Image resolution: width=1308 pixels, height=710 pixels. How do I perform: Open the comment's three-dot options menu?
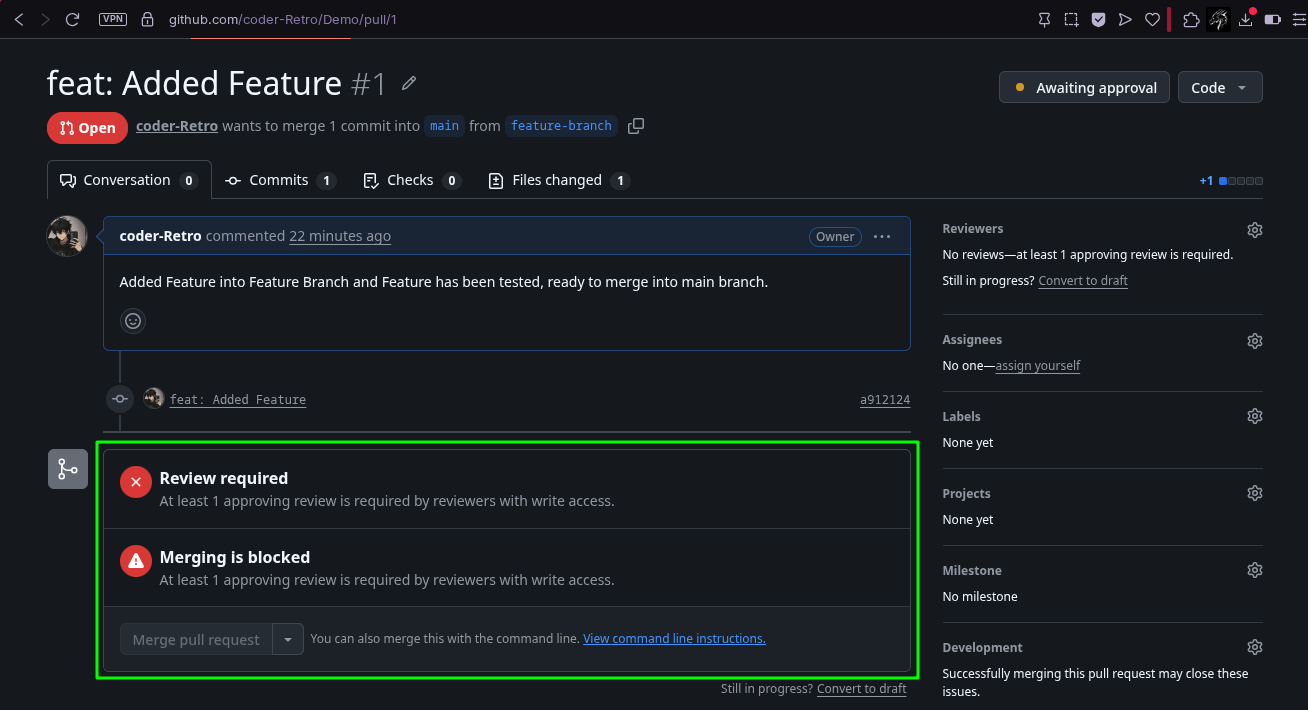click(x=882, y=237)
